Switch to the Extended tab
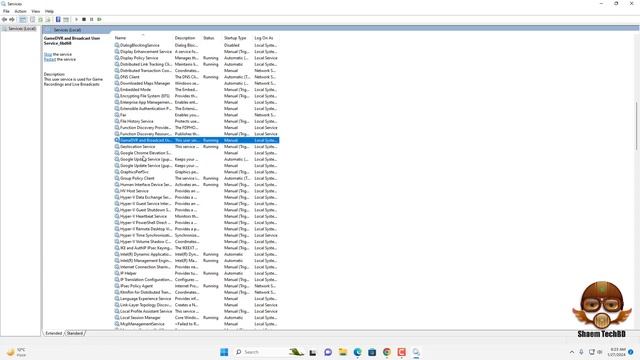This screenshot has height=360, width=640. tap(54, 333)
